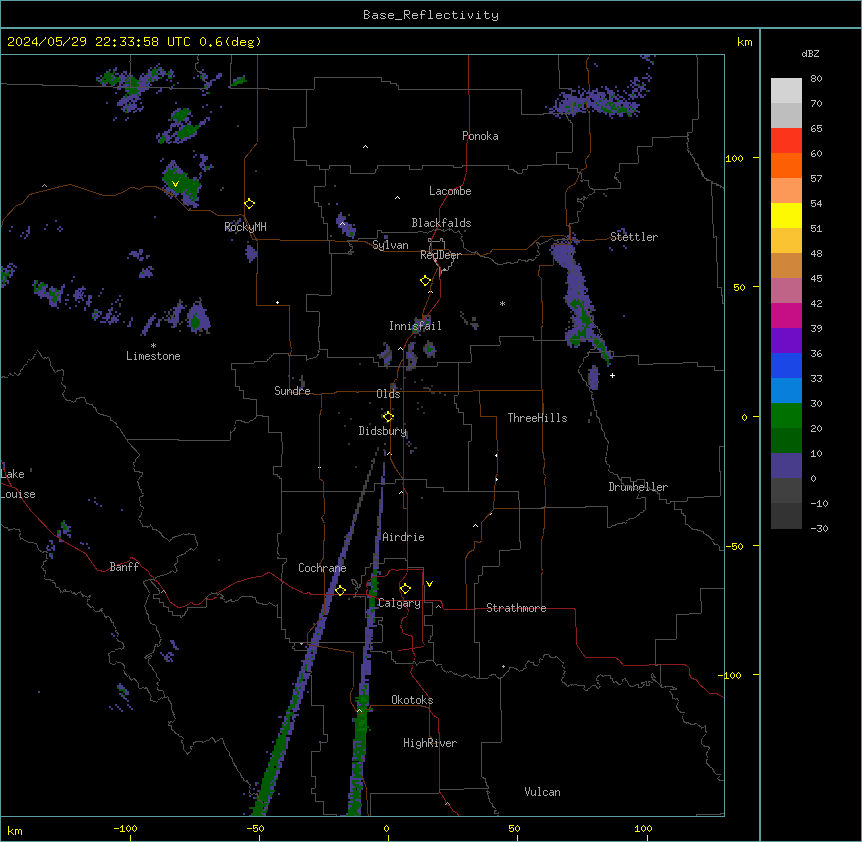
Task: Click the Lacombe city label
Action: pos(450,191)
